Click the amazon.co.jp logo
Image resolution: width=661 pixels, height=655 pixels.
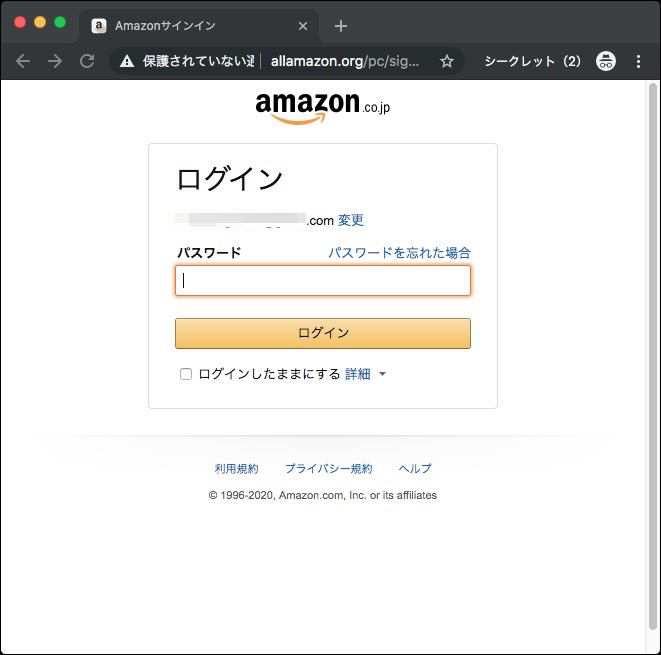(322, 106)
